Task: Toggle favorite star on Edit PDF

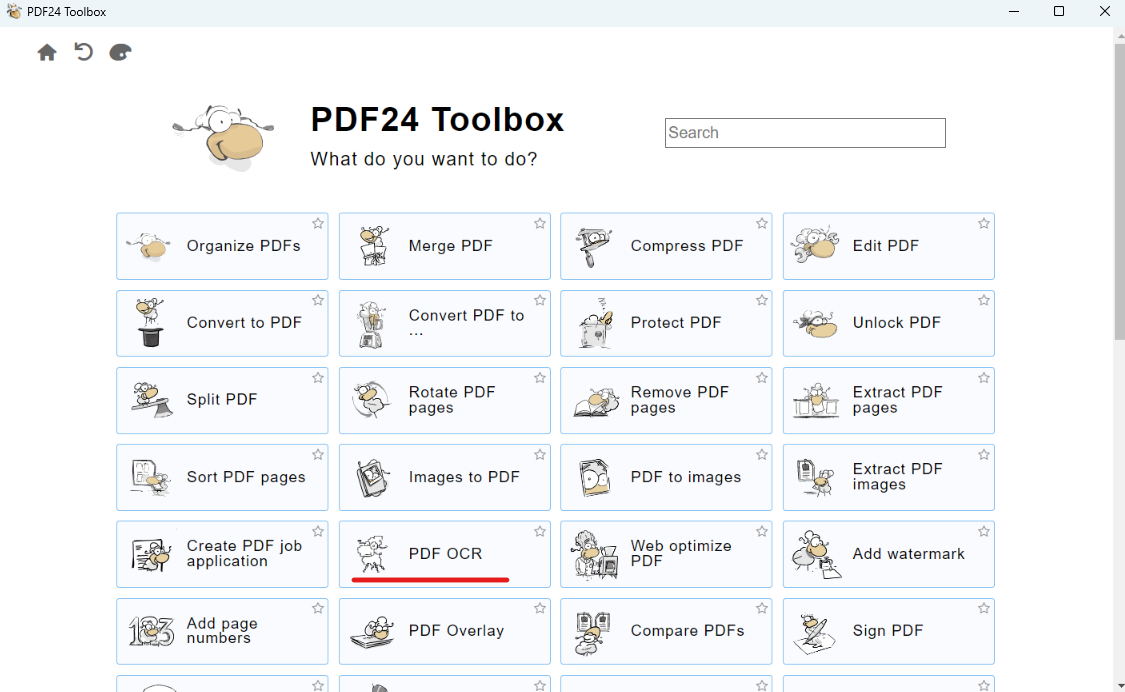Action: [x=984, y=224]
